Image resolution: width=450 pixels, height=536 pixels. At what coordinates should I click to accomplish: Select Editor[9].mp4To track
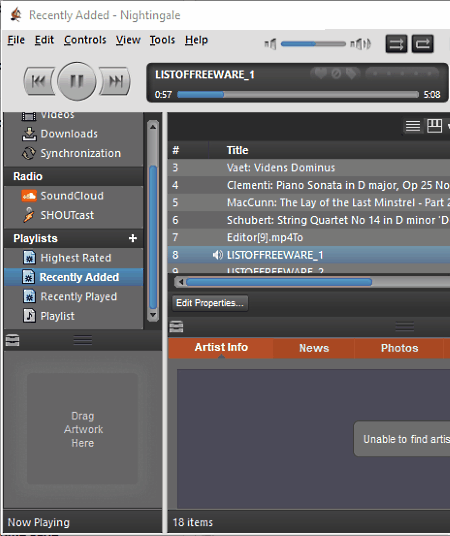(x=309, y=238)
